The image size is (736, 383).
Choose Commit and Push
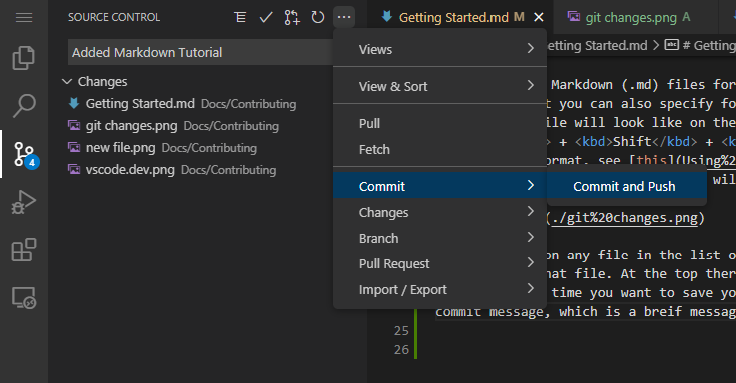coord(627,186)
